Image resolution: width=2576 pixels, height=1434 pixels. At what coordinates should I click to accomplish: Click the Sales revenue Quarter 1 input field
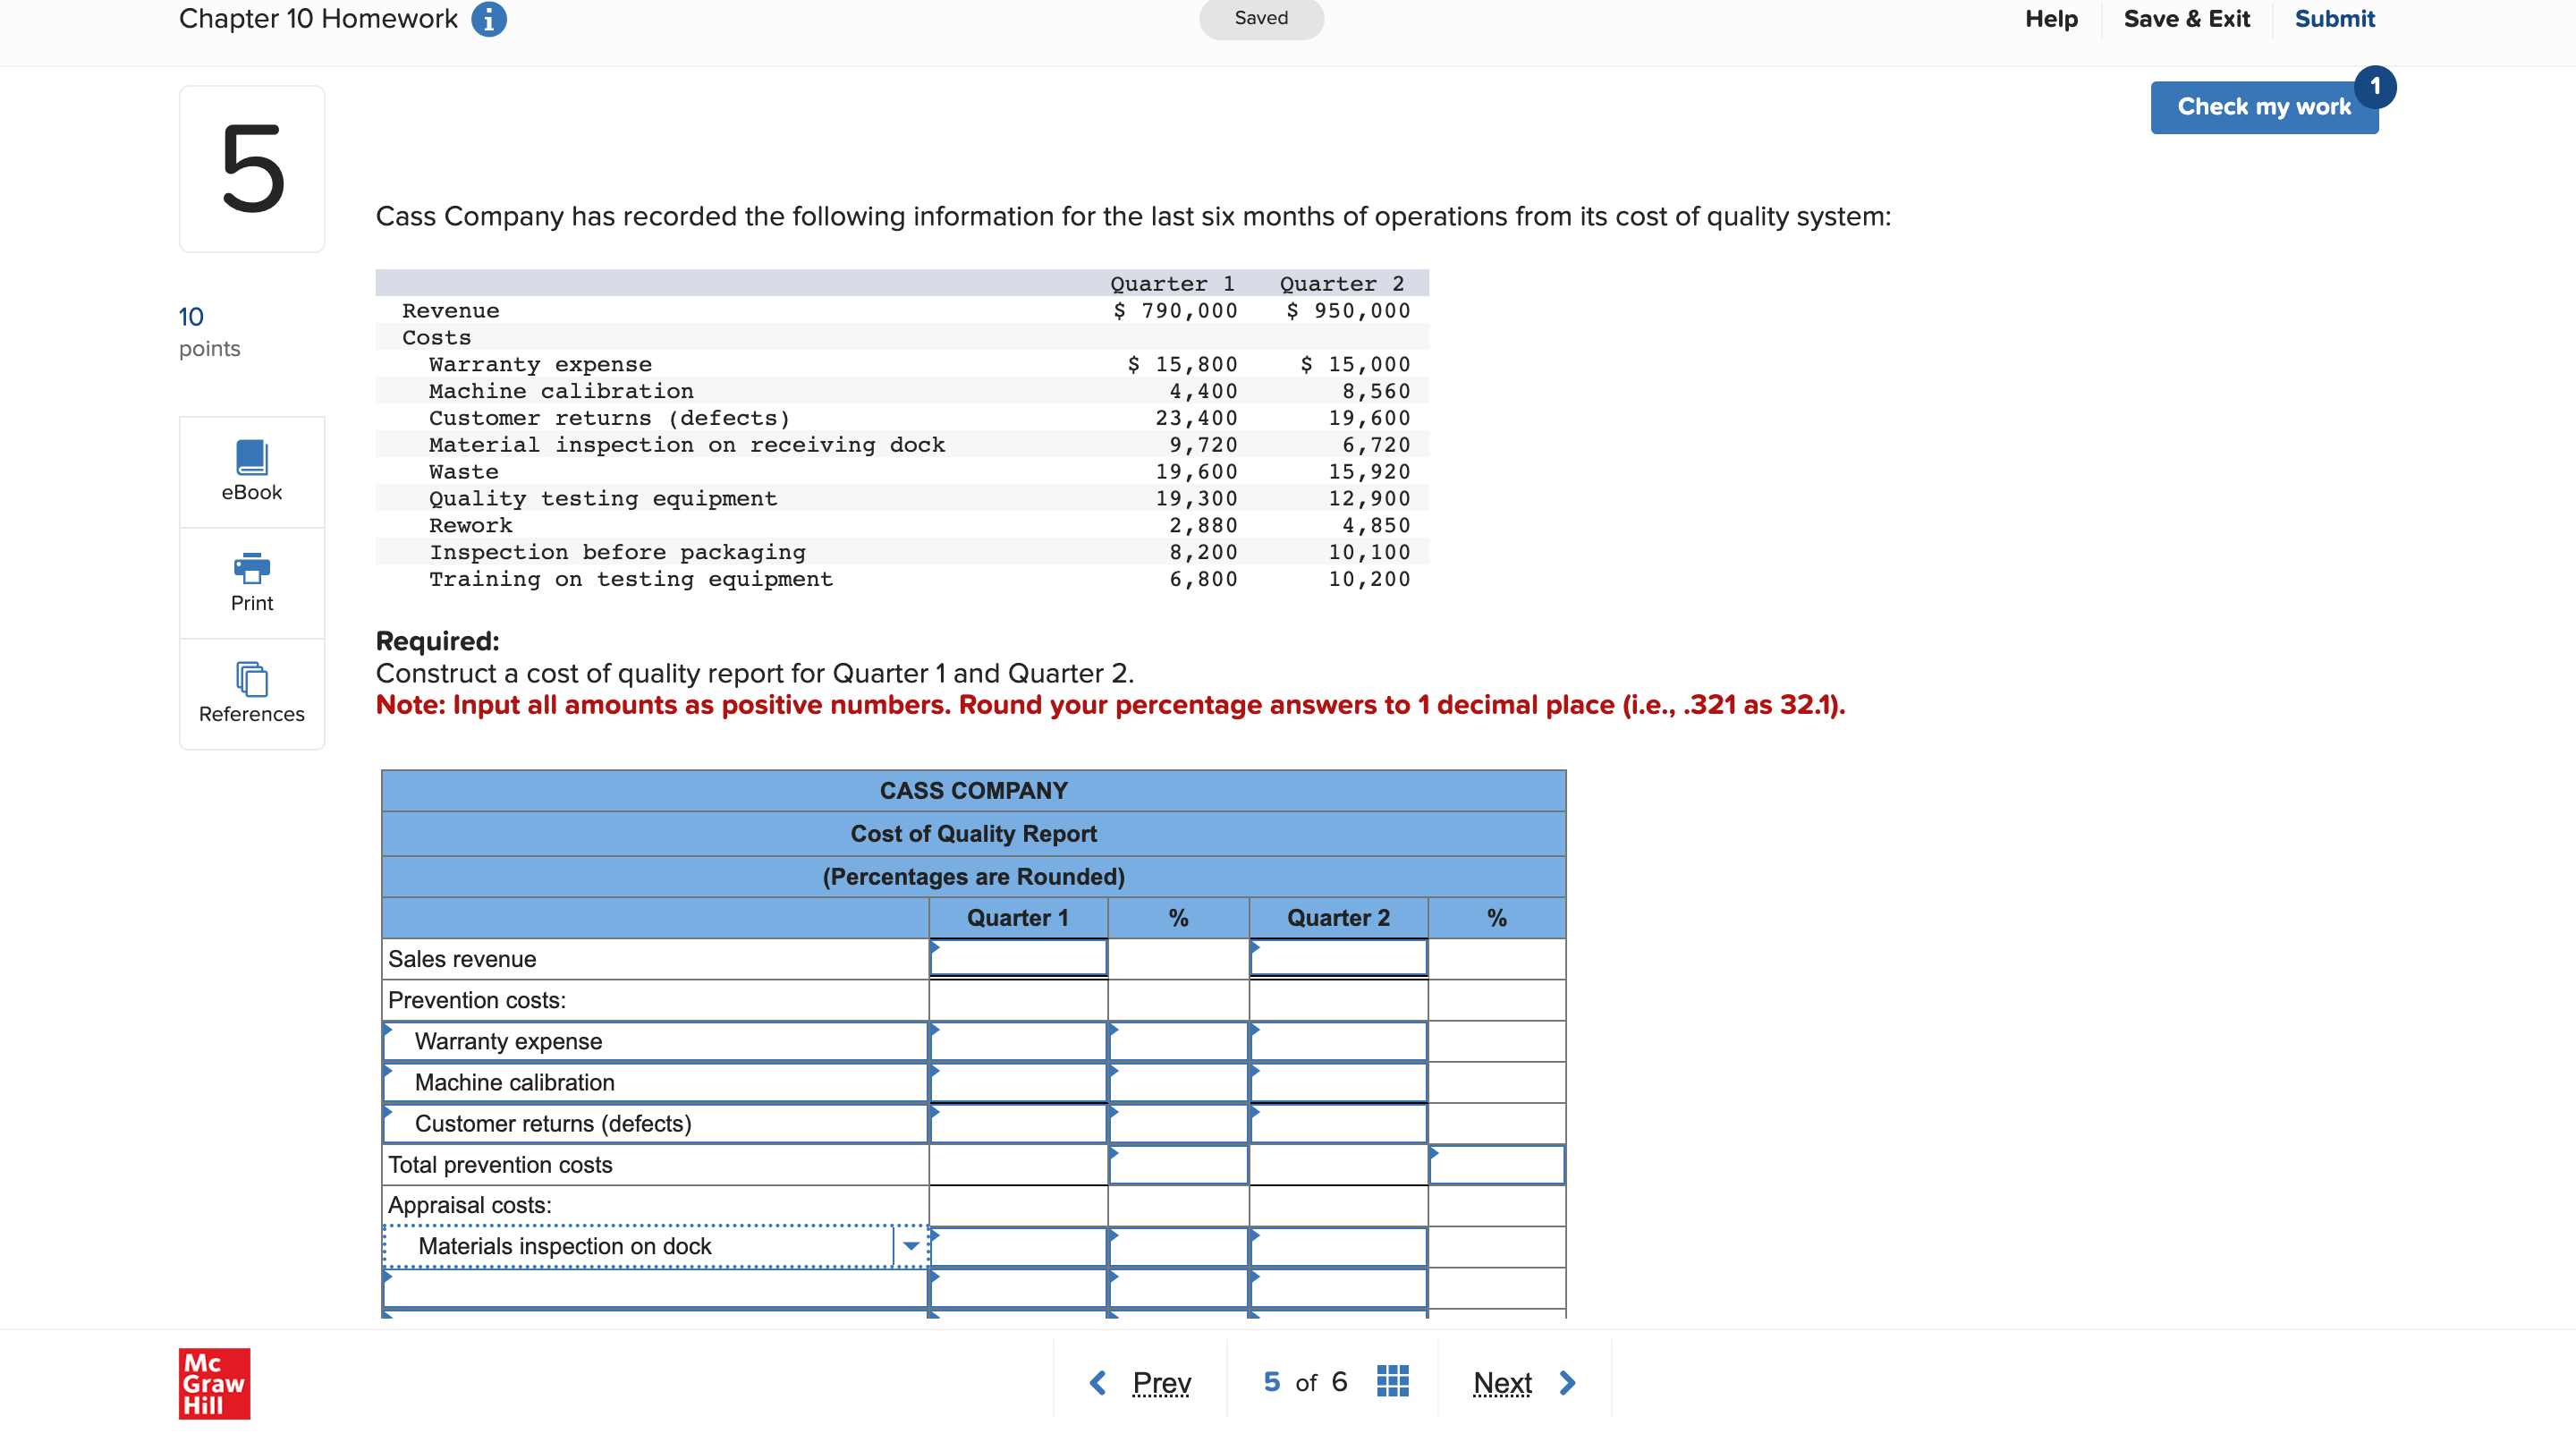point(1018,958)
